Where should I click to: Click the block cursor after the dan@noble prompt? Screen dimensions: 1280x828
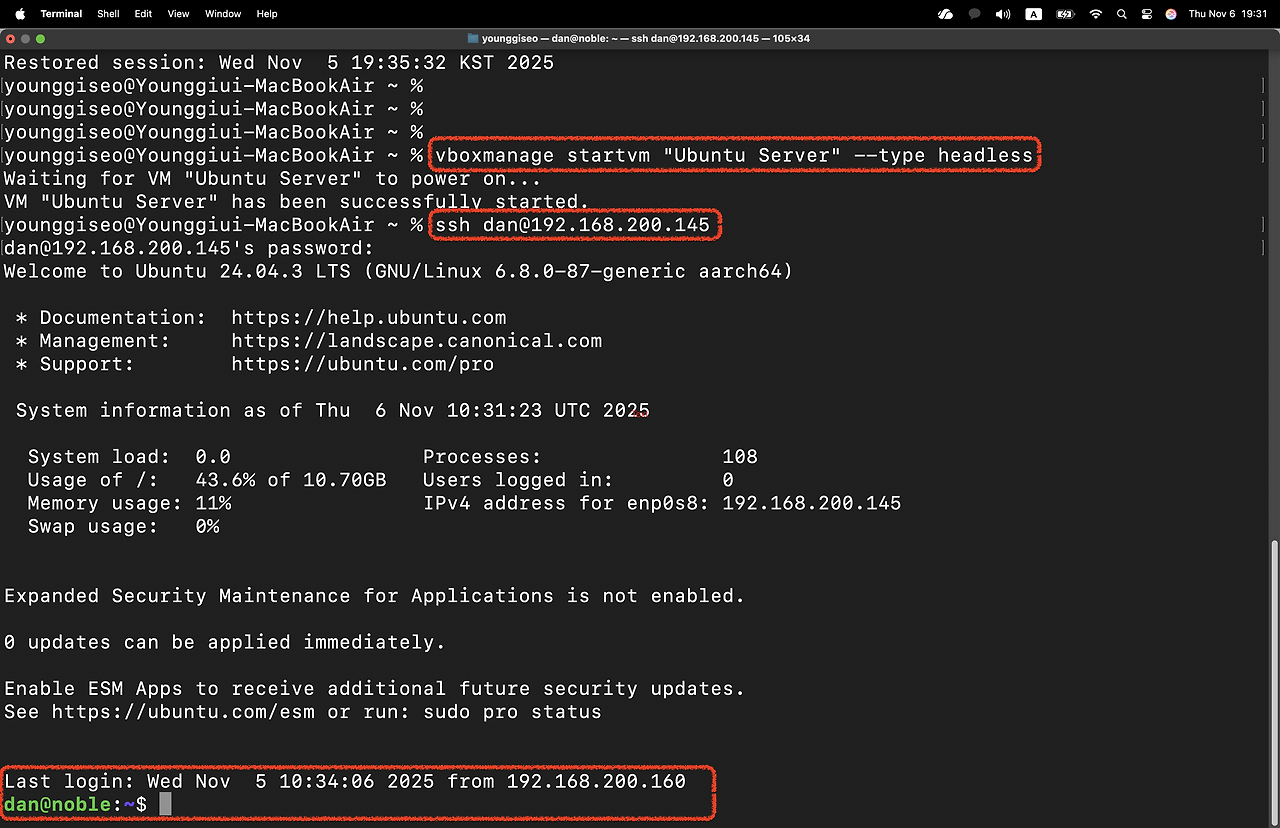click(x=166, y=805)
